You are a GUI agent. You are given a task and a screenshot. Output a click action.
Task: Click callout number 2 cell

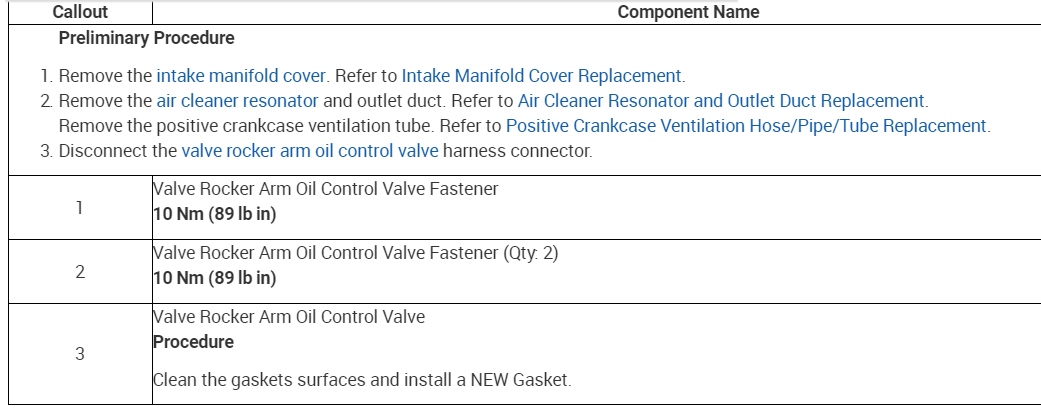click(78, 272)
